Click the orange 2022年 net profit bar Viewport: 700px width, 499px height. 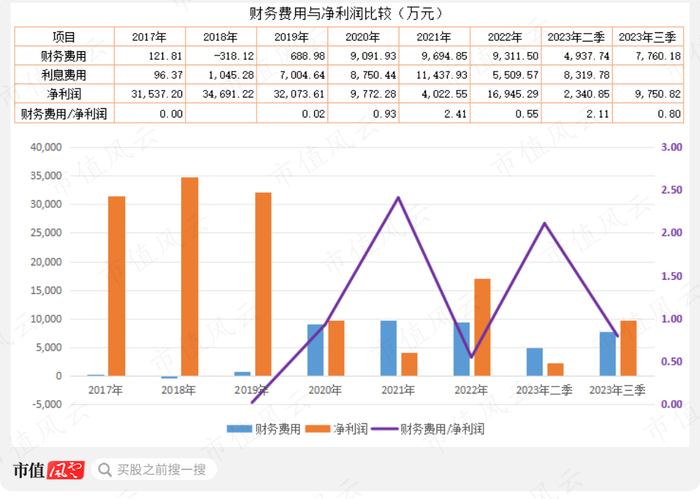point(482,327)
